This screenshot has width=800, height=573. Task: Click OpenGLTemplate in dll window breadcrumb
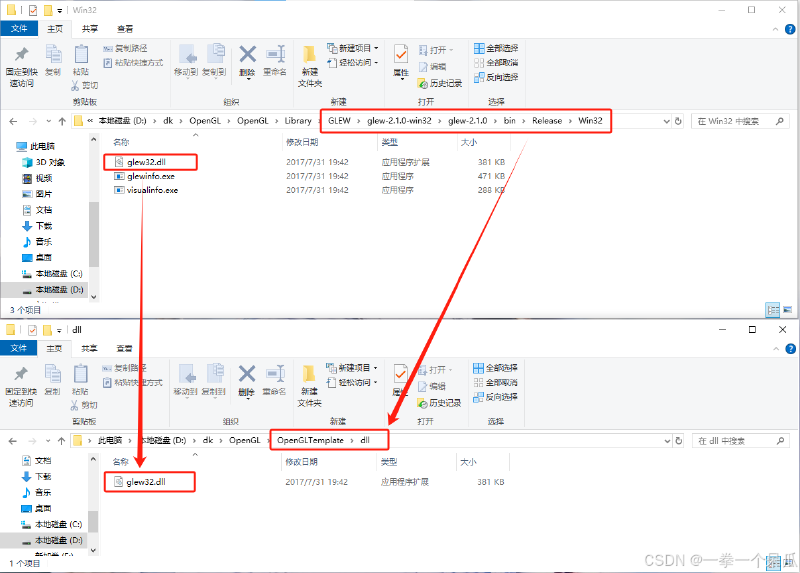pyautogui.click(x=310, y=440)
